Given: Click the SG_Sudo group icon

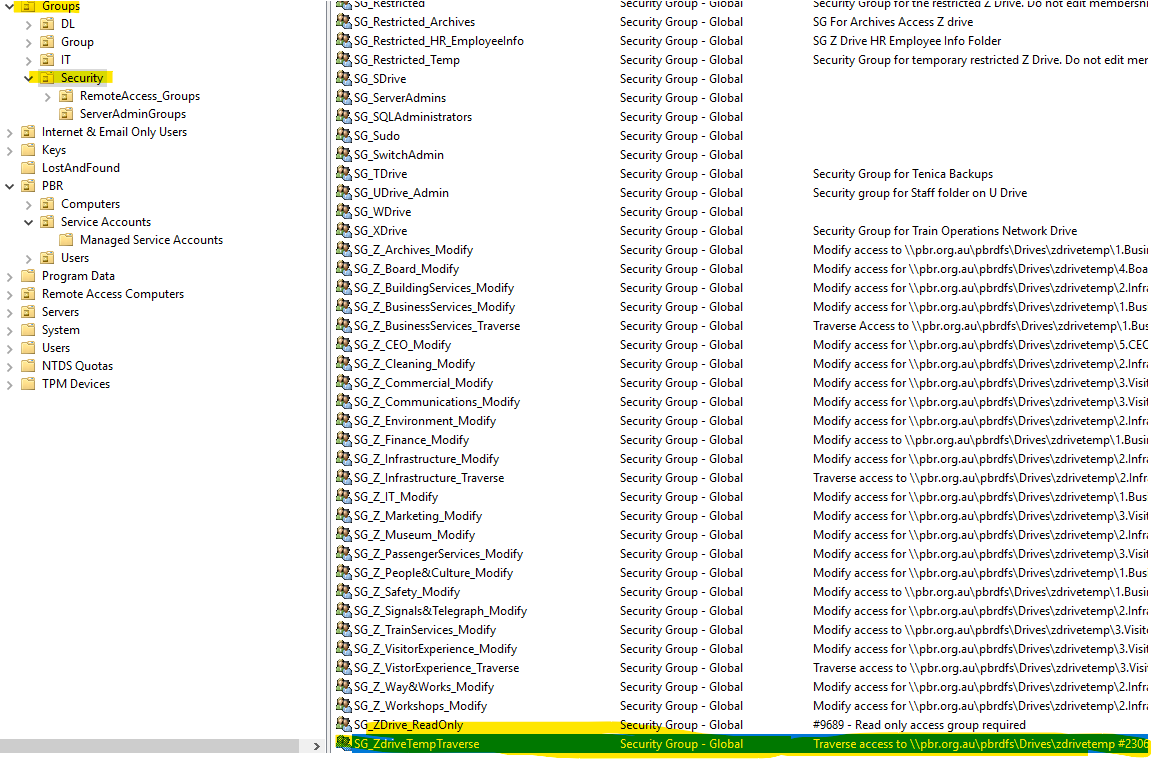Looking at the screenshot, I should (x=343, y=135).
